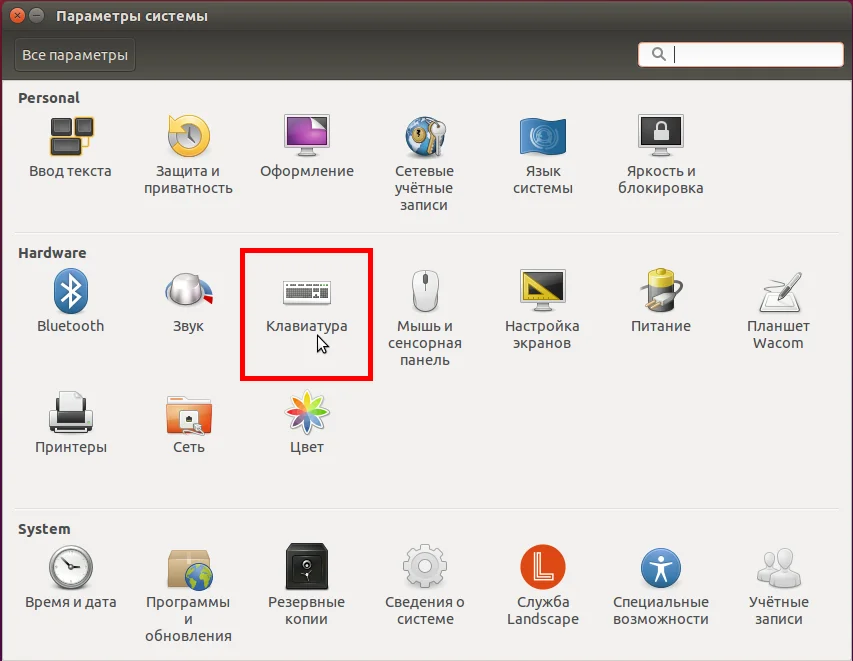Click the Резервные копии text label
Screen dimensions: 853x661
tap(307, 610)
